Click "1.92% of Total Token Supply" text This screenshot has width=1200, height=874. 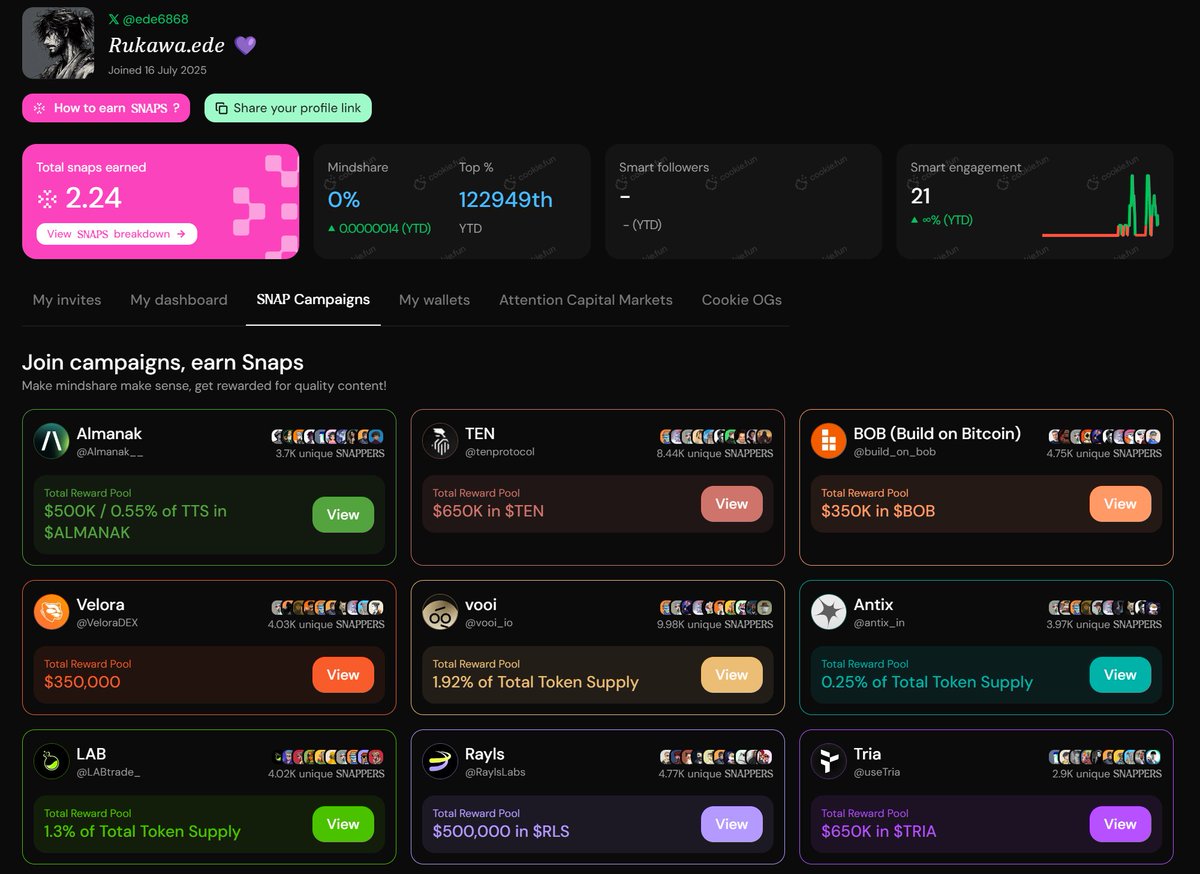tap(535, 682)
